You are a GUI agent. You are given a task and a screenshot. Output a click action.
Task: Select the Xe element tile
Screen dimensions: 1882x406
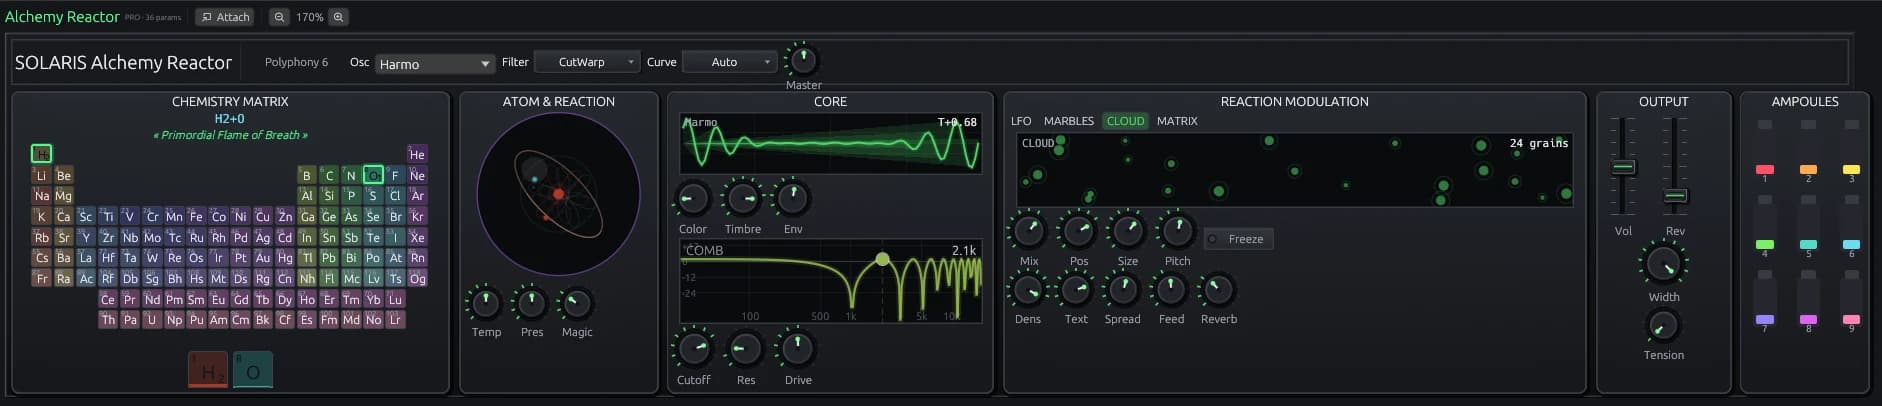(x=417, y=237)
